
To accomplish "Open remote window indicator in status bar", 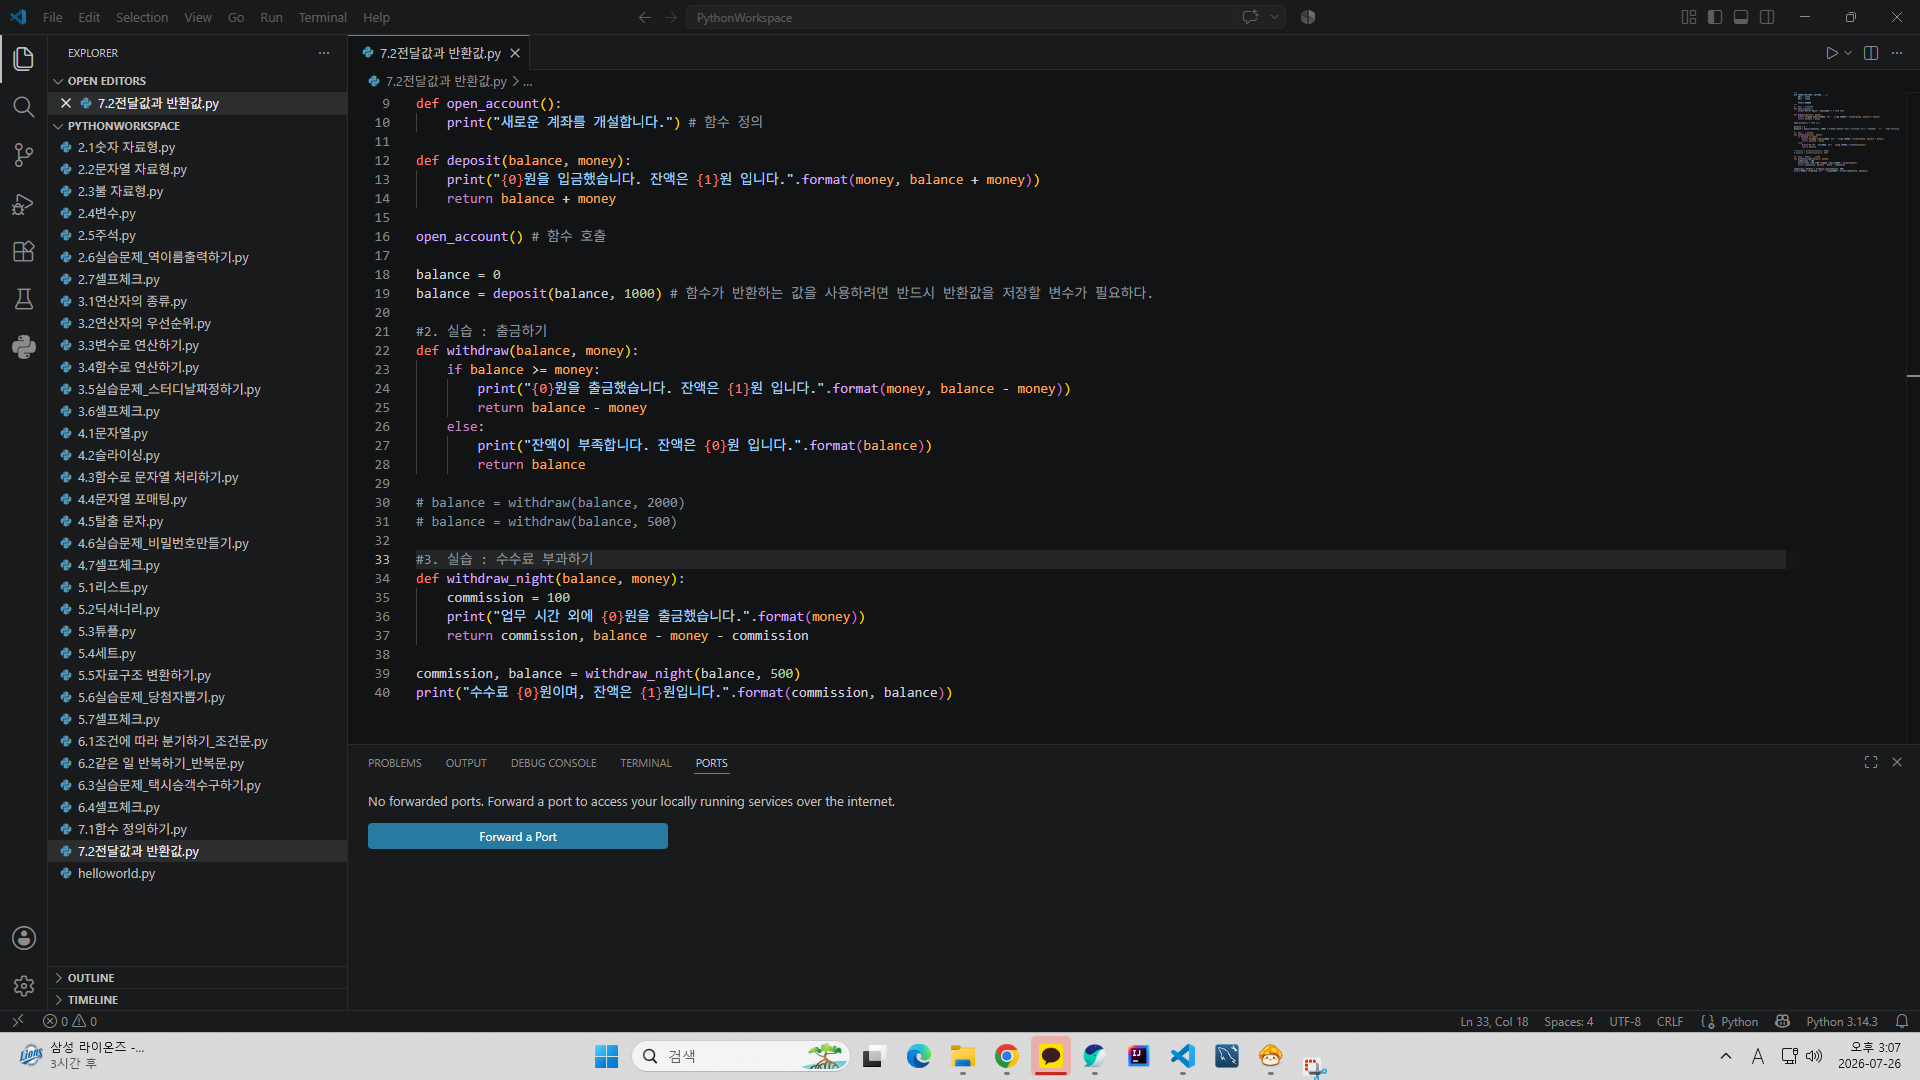I will tap(17, 1021).
